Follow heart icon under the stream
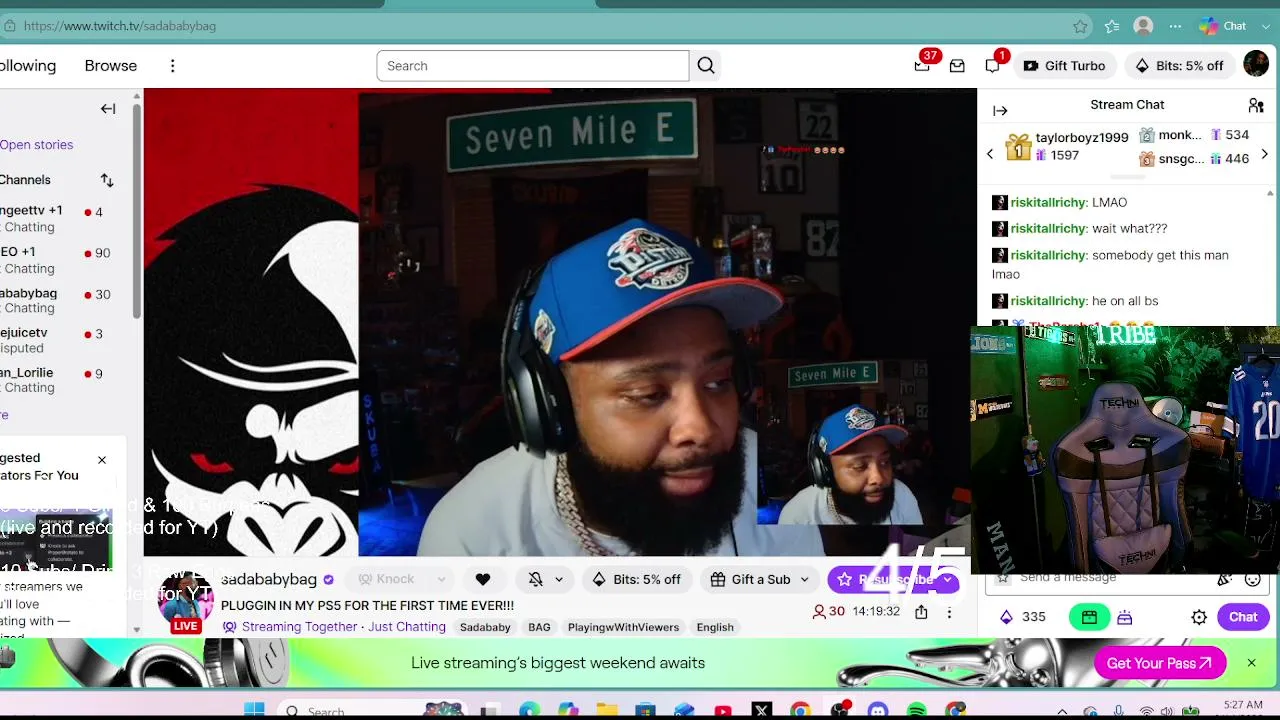Image resolution: width=1280 pixels, height=720 pixels. [483, 579]
